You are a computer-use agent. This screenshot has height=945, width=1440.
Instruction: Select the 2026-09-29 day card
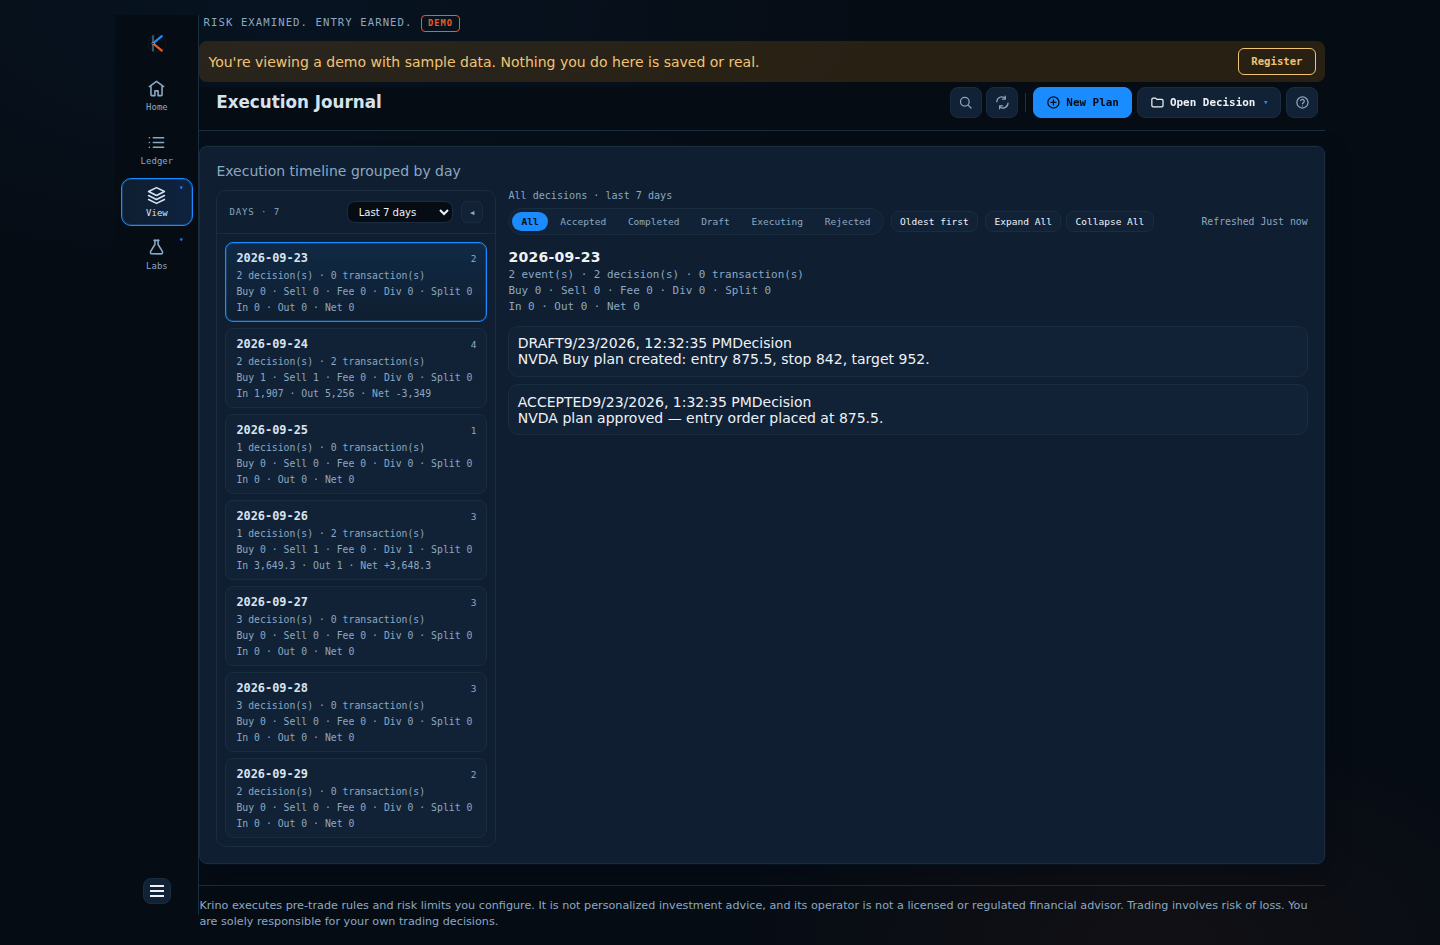point(356,798)
